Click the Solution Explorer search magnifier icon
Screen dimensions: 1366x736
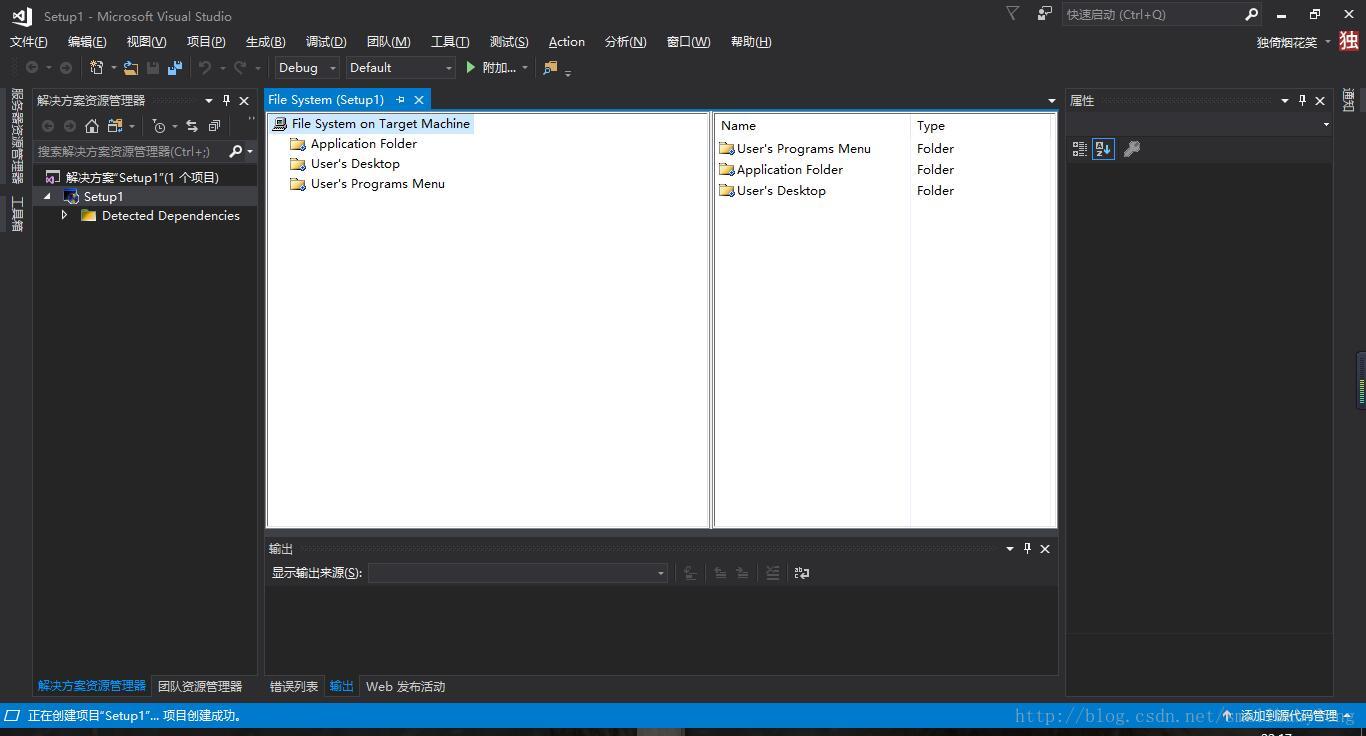pyautogui.click(x=236, y=151)
